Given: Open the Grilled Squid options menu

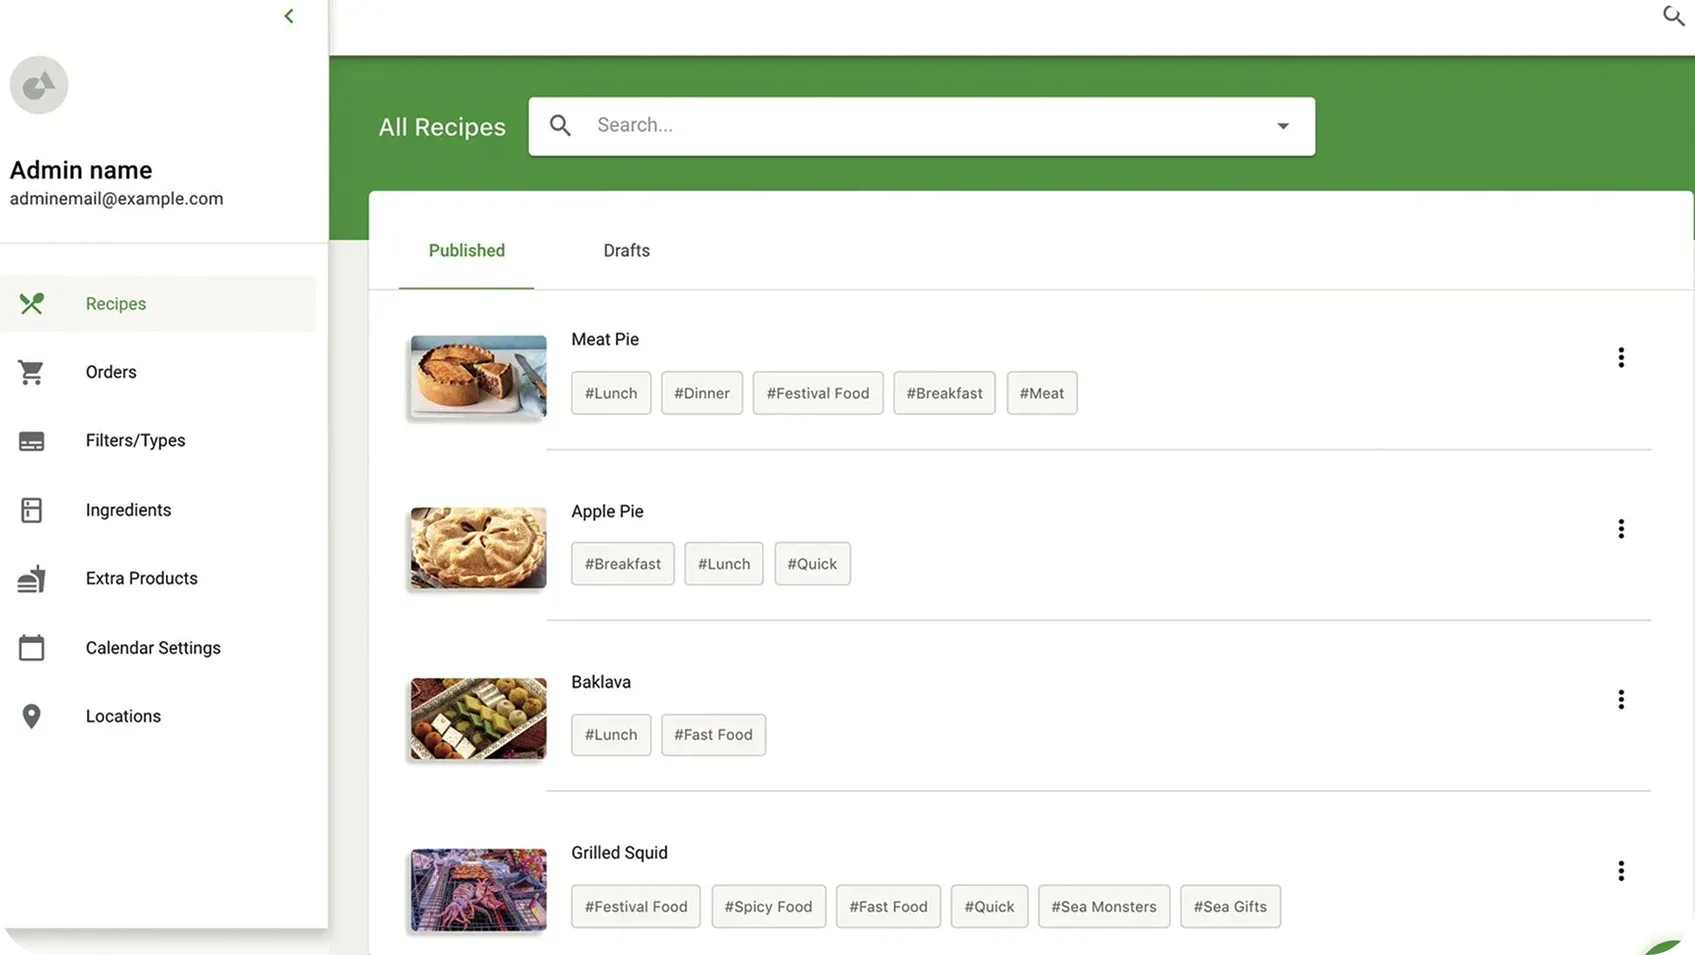Looking at the screenshot, I should click(1620, 871).
